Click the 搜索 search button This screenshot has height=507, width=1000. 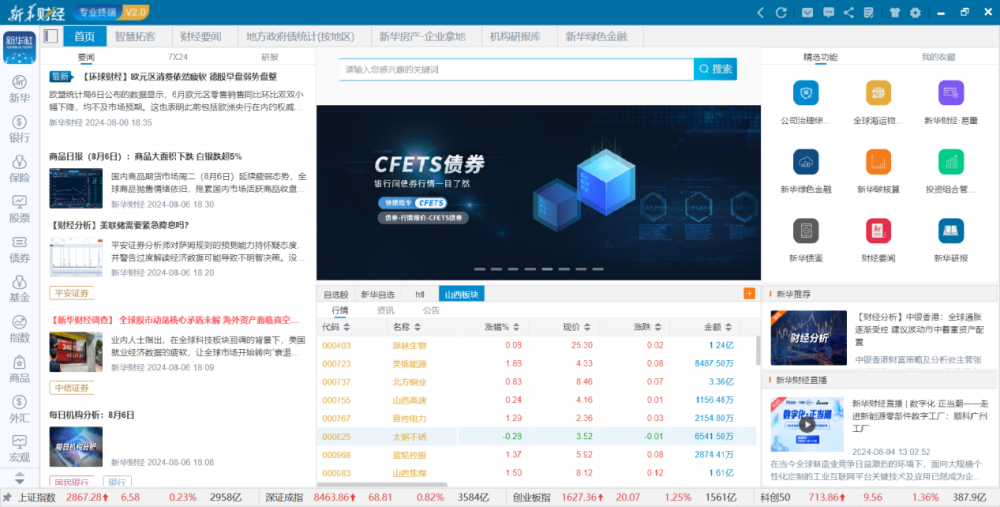(x=715, y=69)
